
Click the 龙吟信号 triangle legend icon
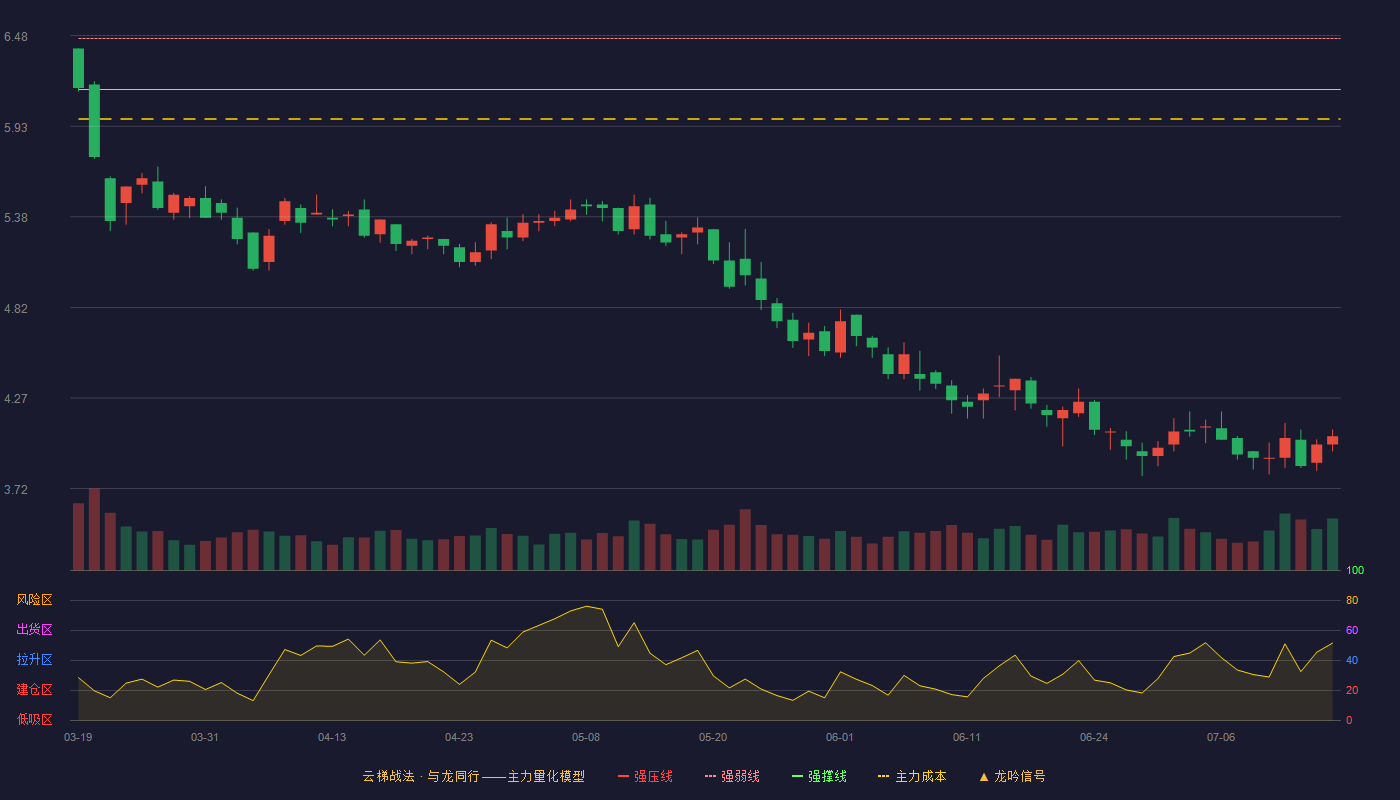984,776
